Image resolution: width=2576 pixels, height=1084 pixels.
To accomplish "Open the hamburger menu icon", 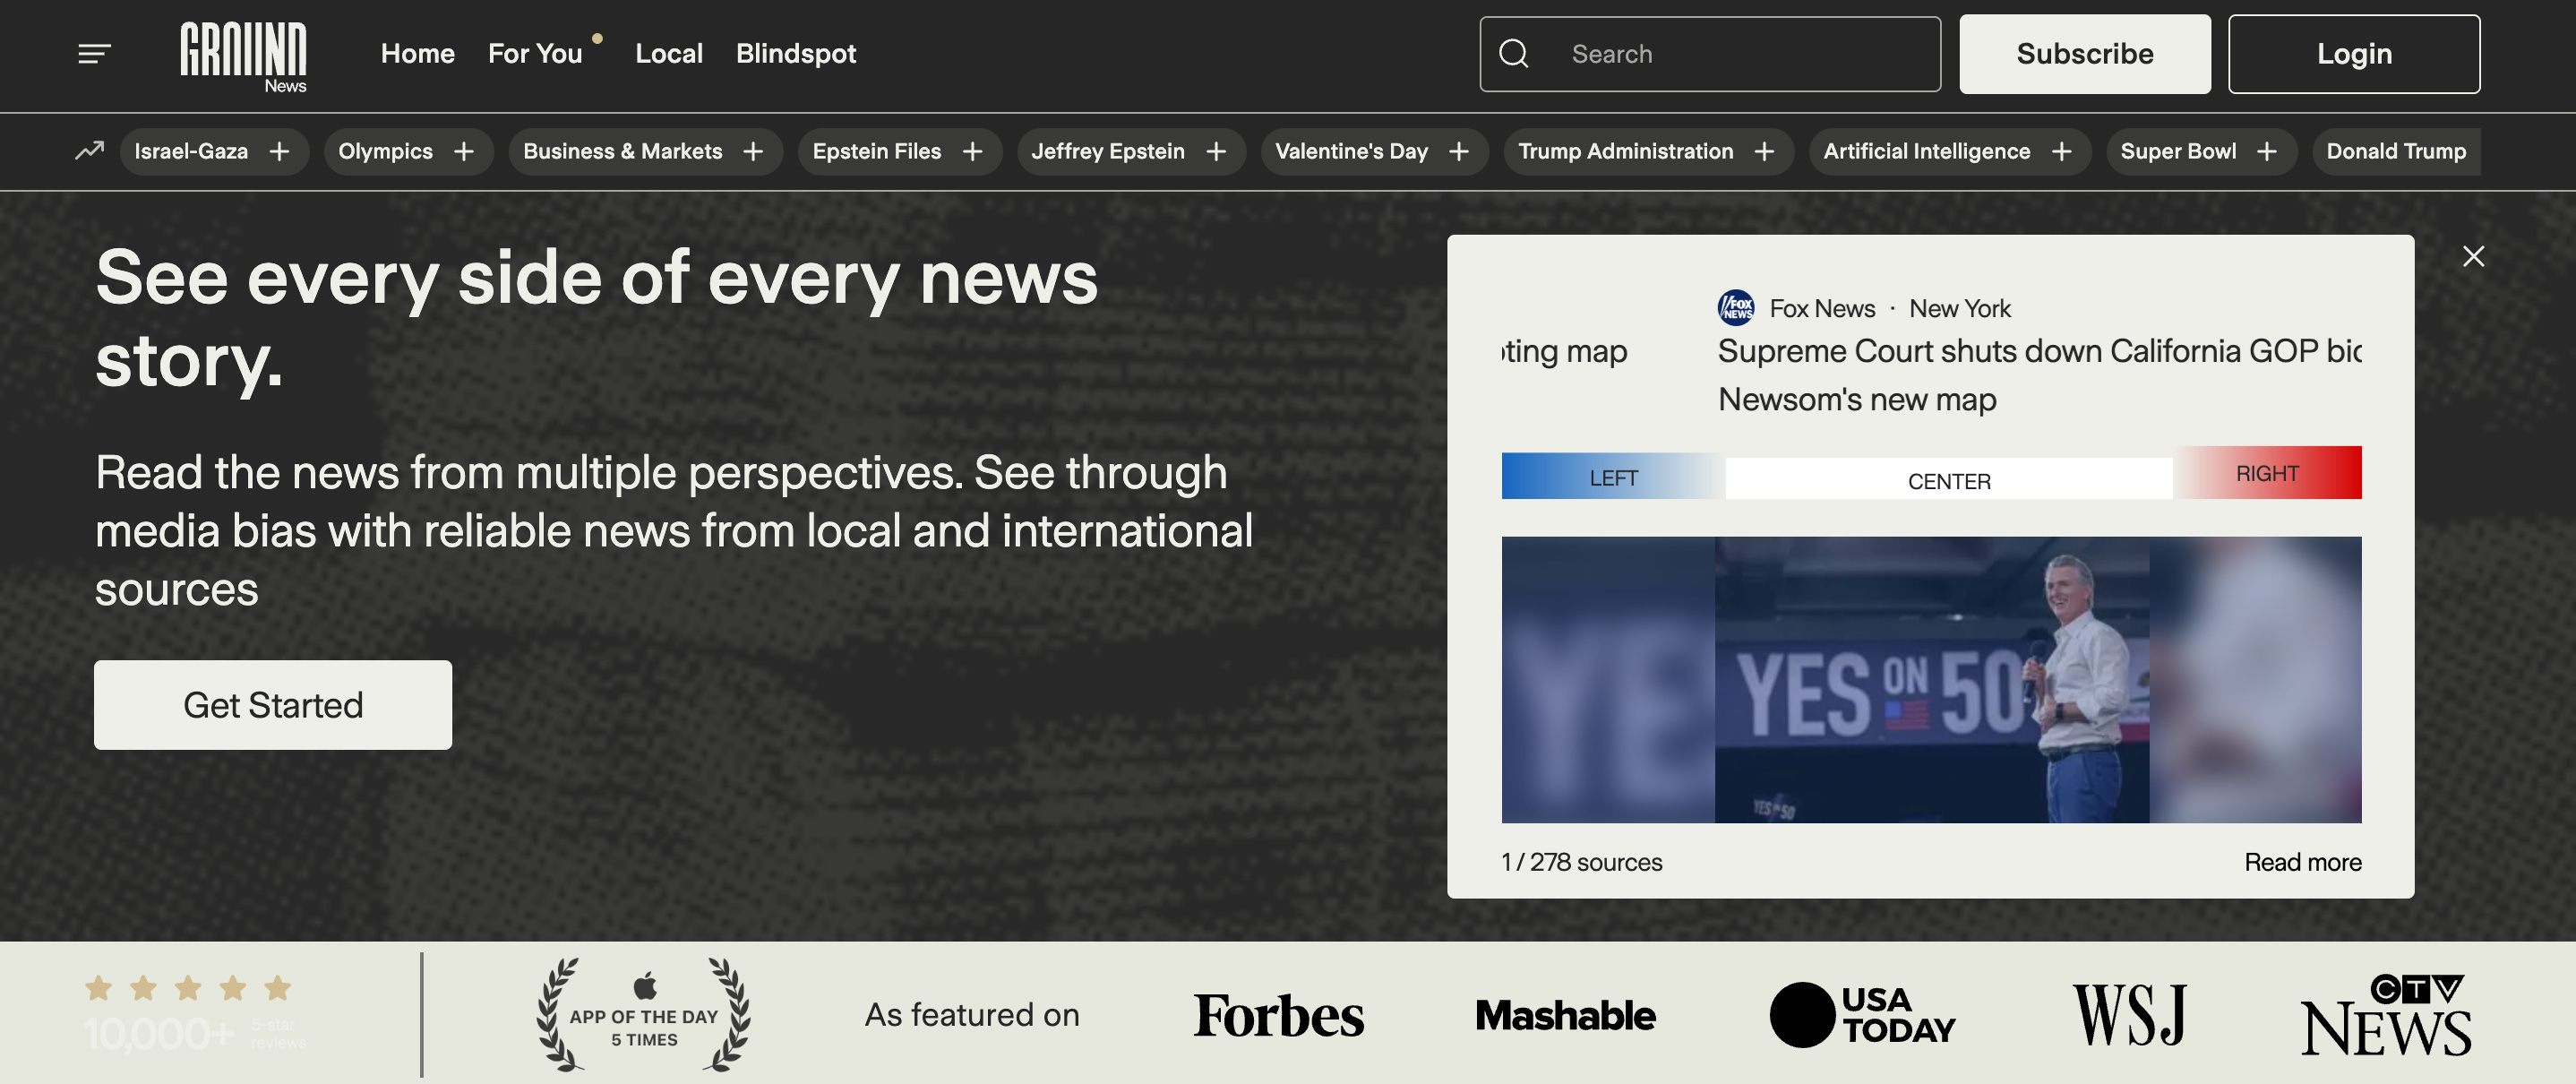I will [94, 54].
